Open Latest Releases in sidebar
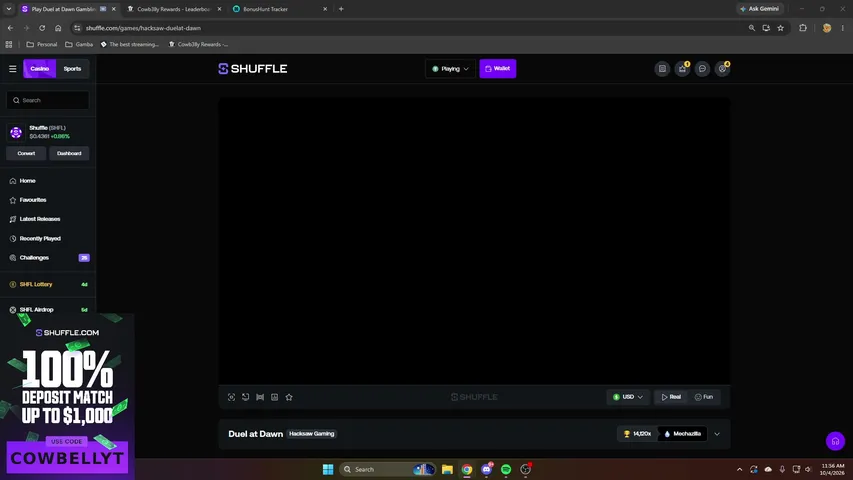 (x=40, y=219)
